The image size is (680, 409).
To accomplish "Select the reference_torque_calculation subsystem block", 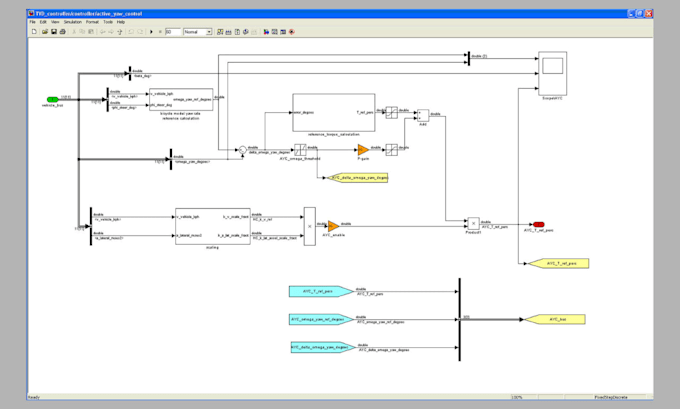I will [334, 112].
